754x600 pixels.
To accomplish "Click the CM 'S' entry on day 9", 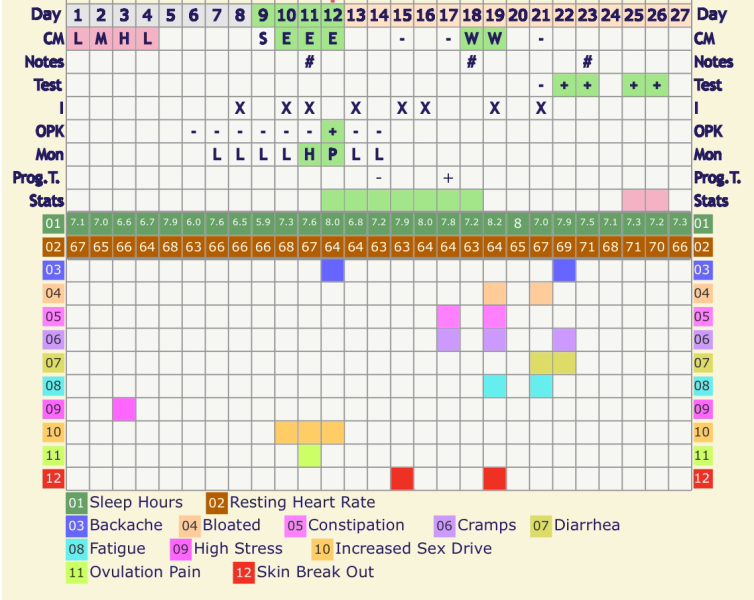I will [x=263, y=39].
